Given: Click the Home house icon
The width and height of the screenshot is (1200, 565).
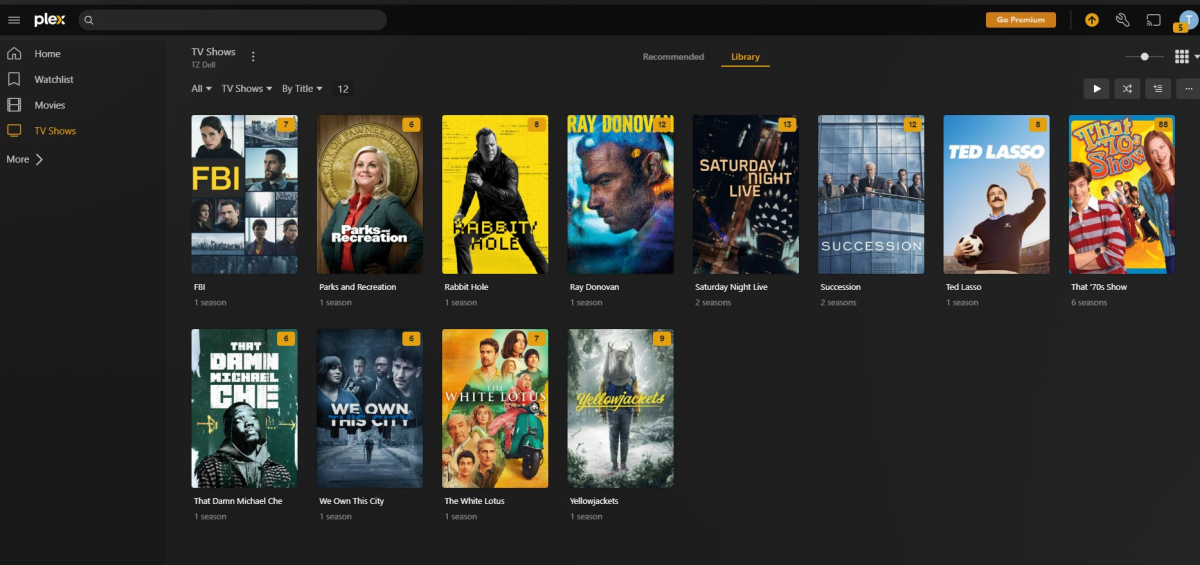Looking at the screenshot, I should point(14,54).
